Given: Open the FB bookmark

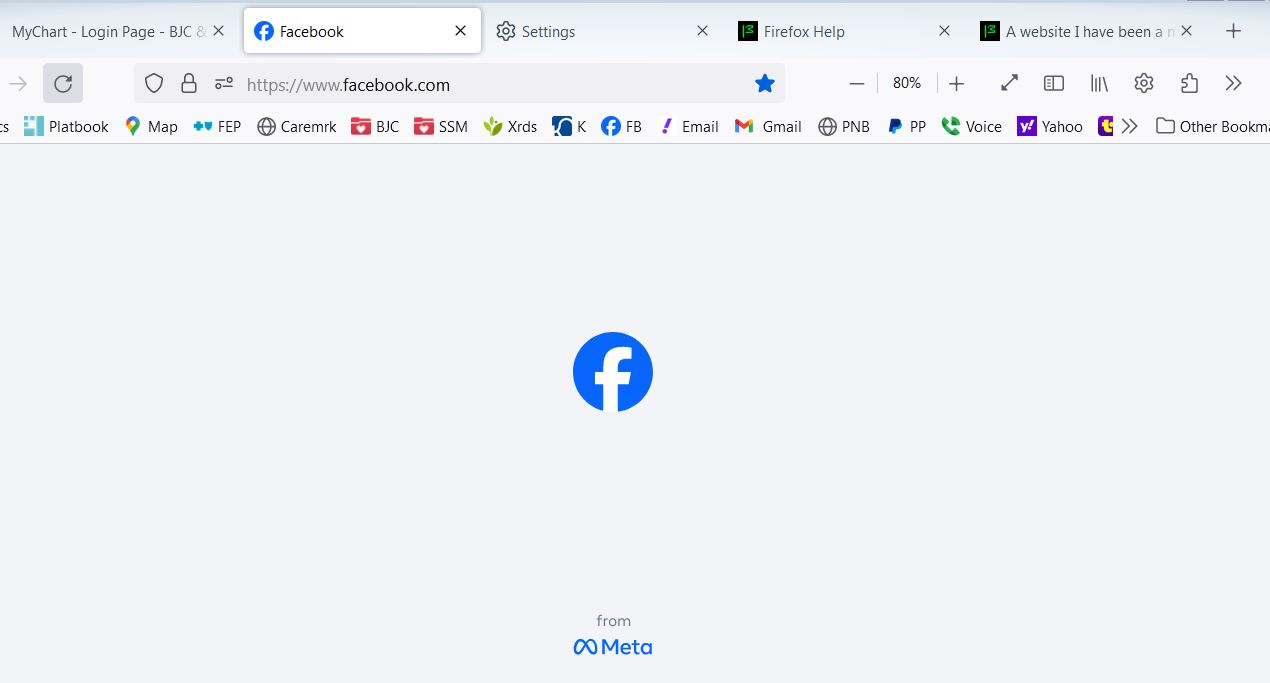Looking at the screenshot, I should coord(621,126).
